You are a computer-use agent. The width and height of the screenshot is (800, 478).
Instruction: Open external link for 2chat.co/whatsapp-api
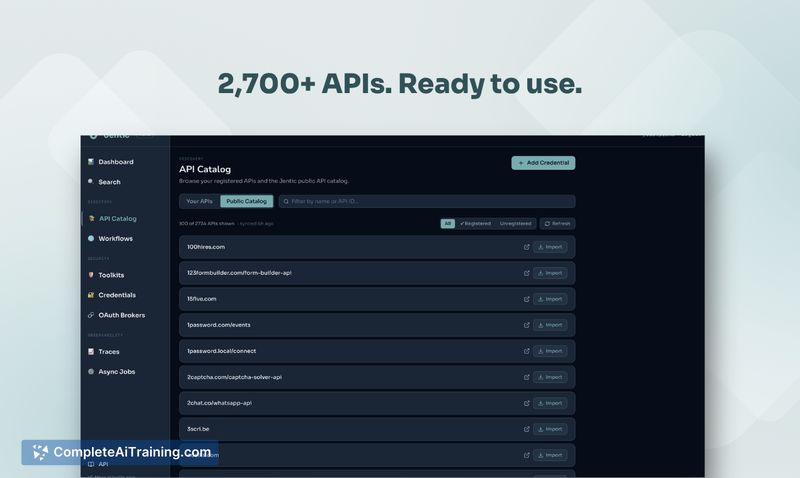click(x=526, y=403)
